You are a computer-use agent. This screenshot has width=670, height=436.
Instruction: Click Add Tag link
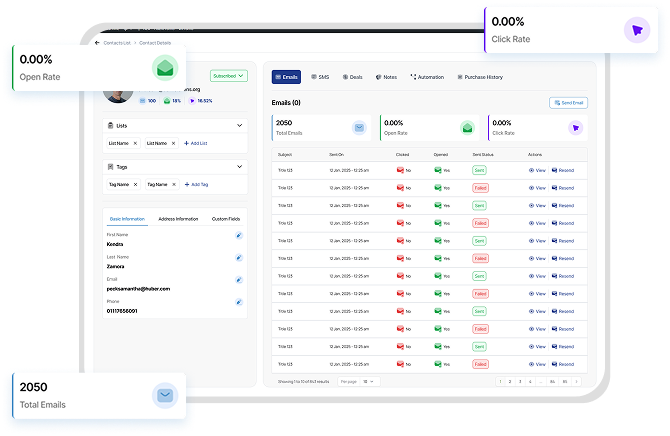click(x=195, y=184)
